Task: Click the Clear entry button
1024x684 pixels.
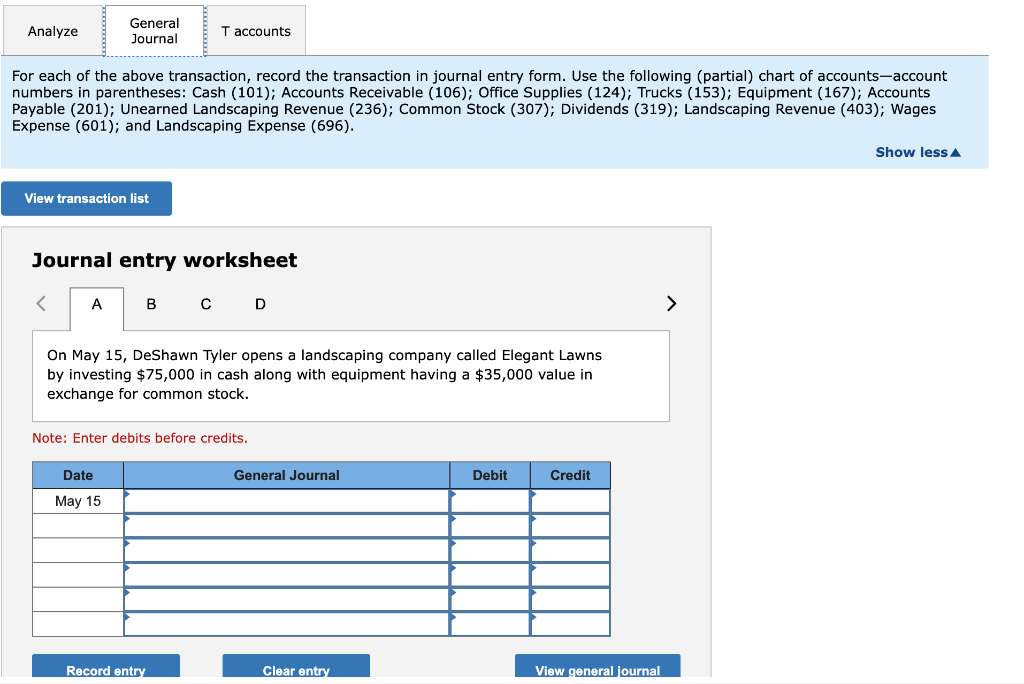Action: tap(296, 668)
